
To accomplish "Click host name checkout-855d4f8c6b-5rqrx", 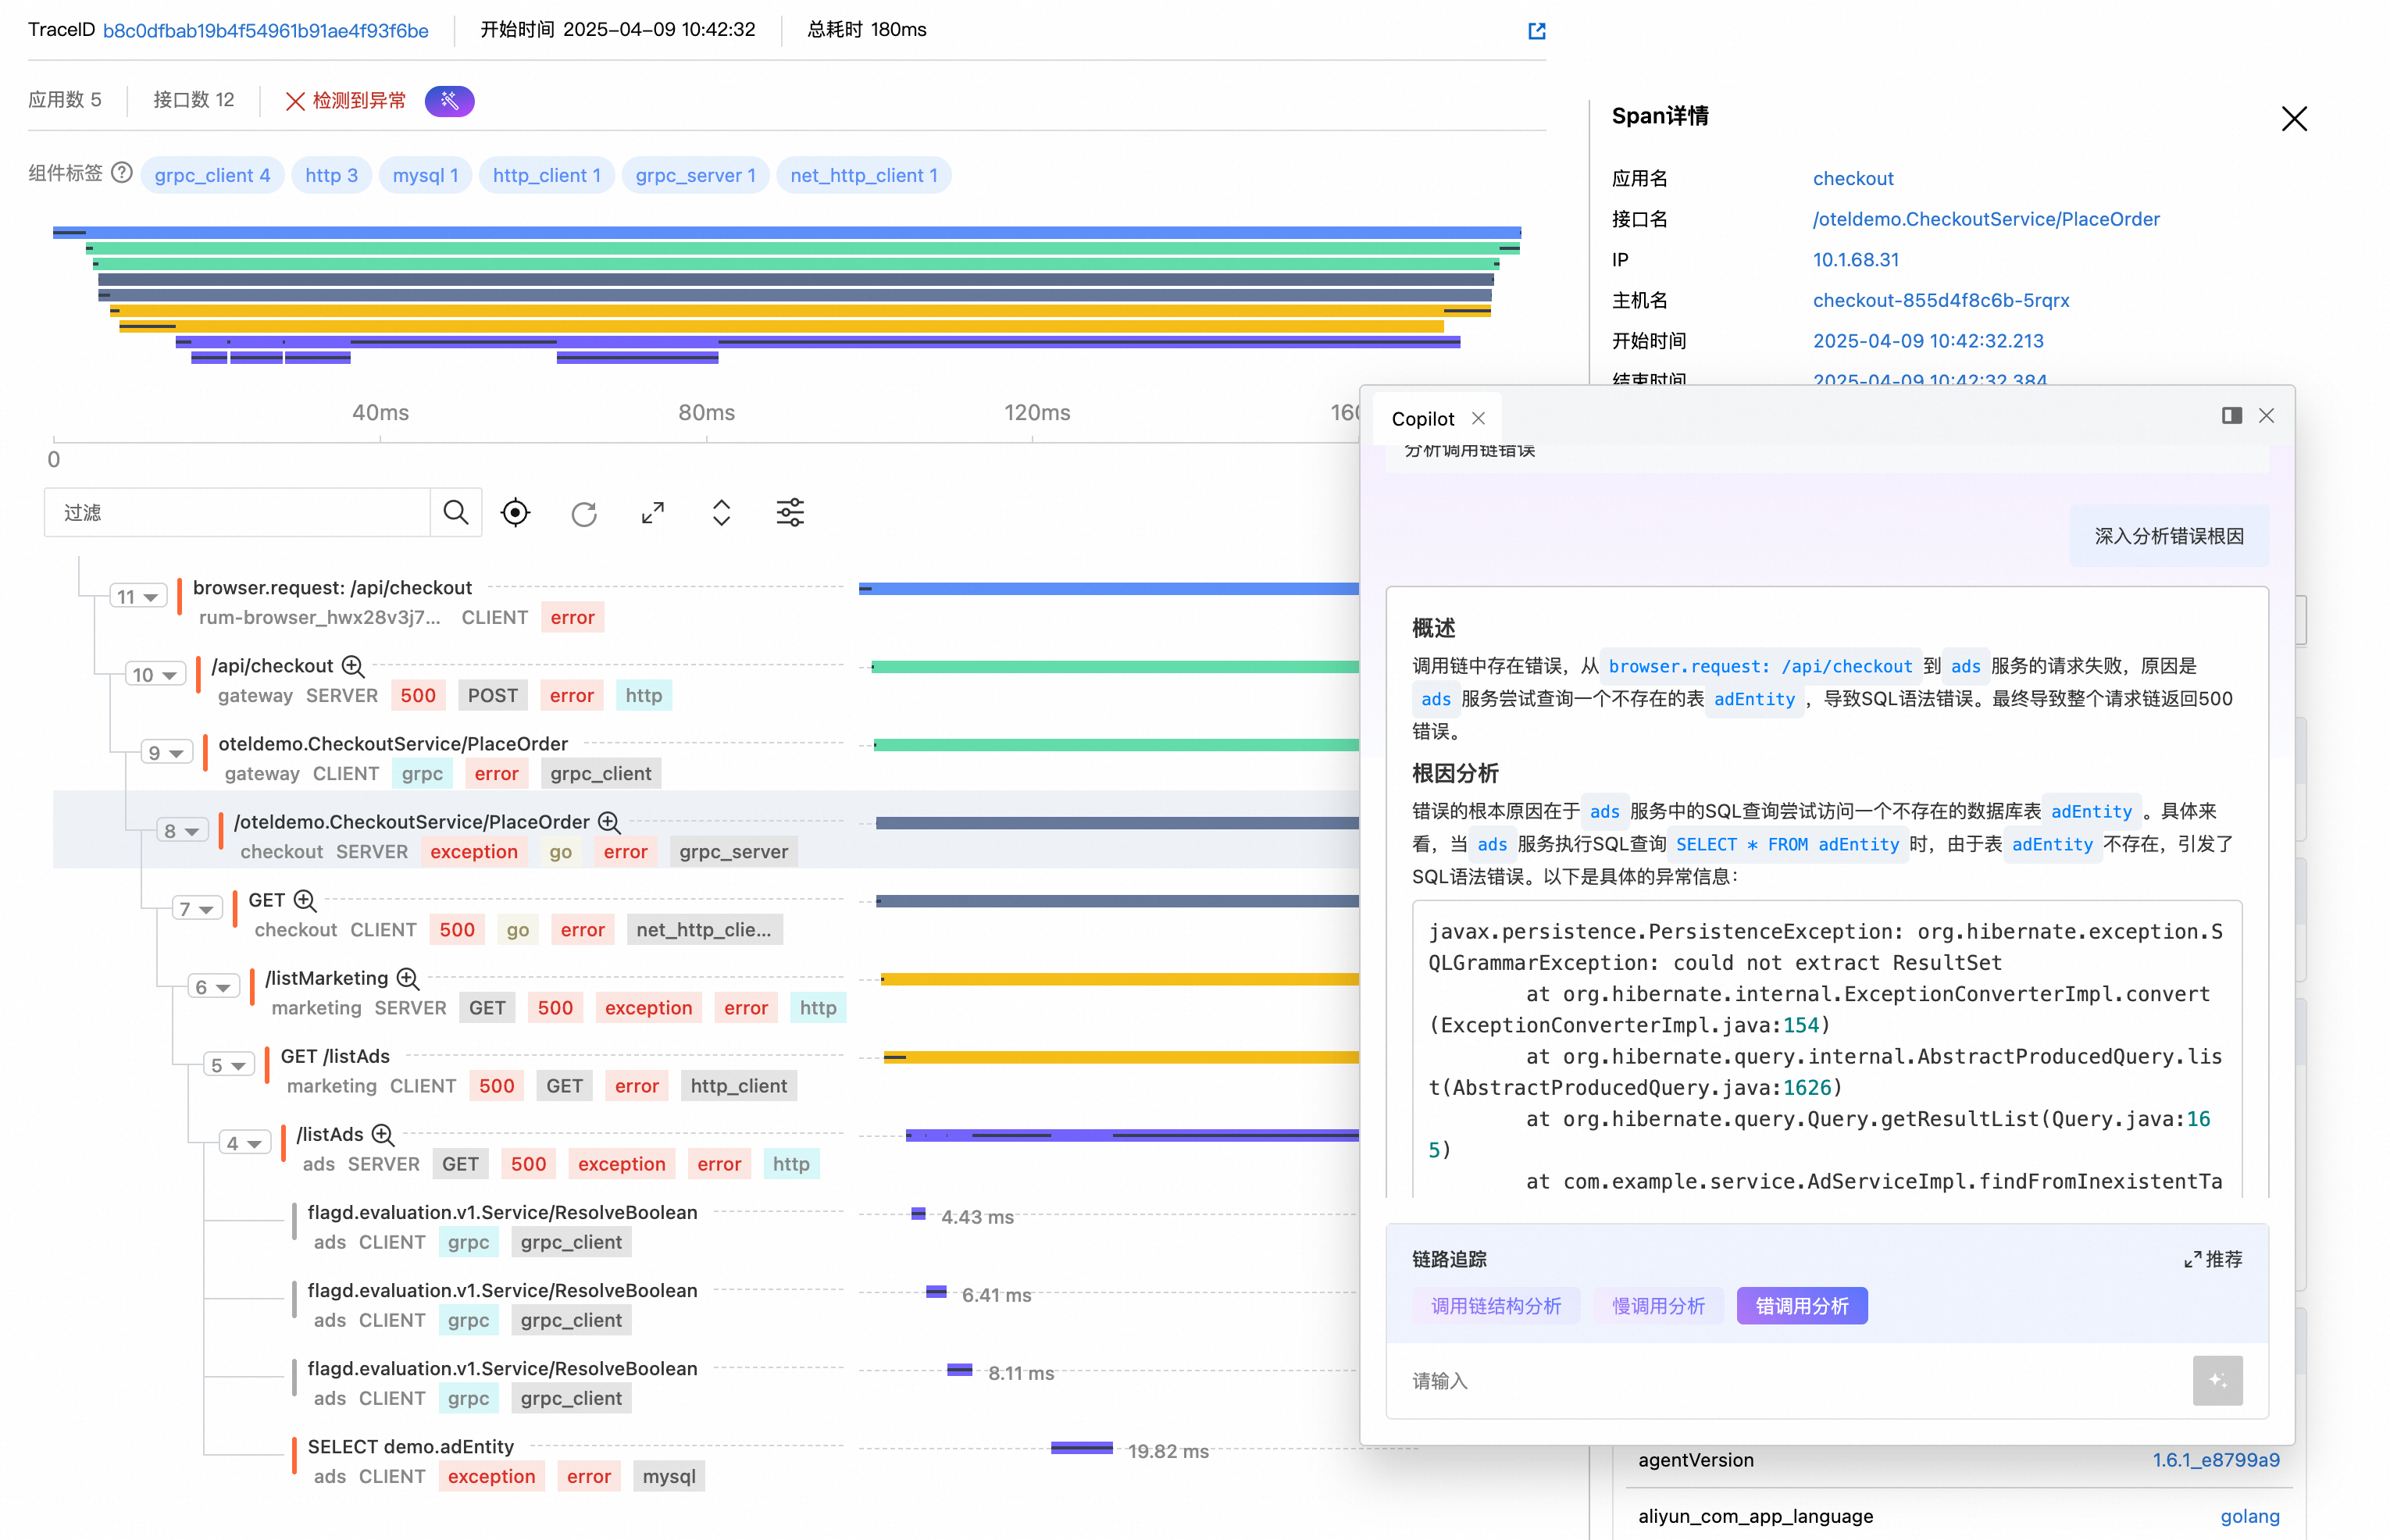I will tap(1940, 300).
